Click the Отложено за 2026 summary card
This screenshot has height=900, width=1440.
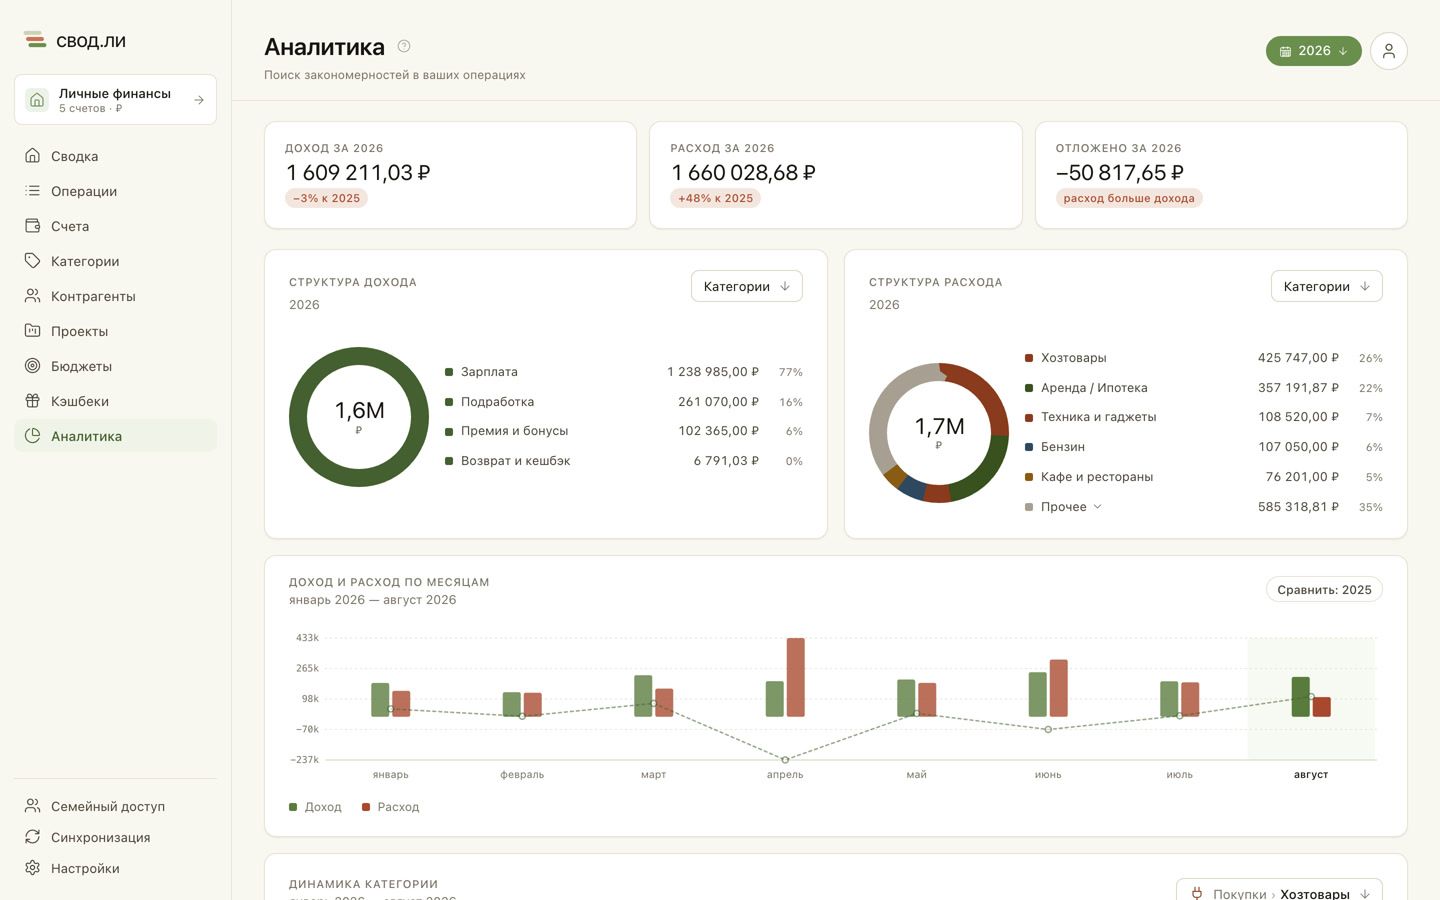pos(1221,175)
